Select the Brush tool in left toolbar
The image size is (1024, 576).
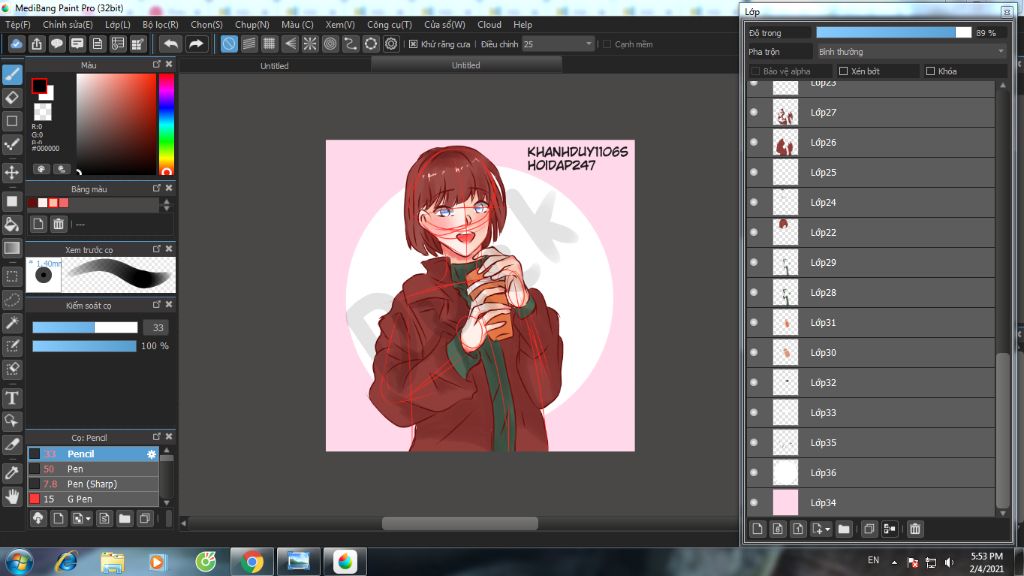(12, 74)
